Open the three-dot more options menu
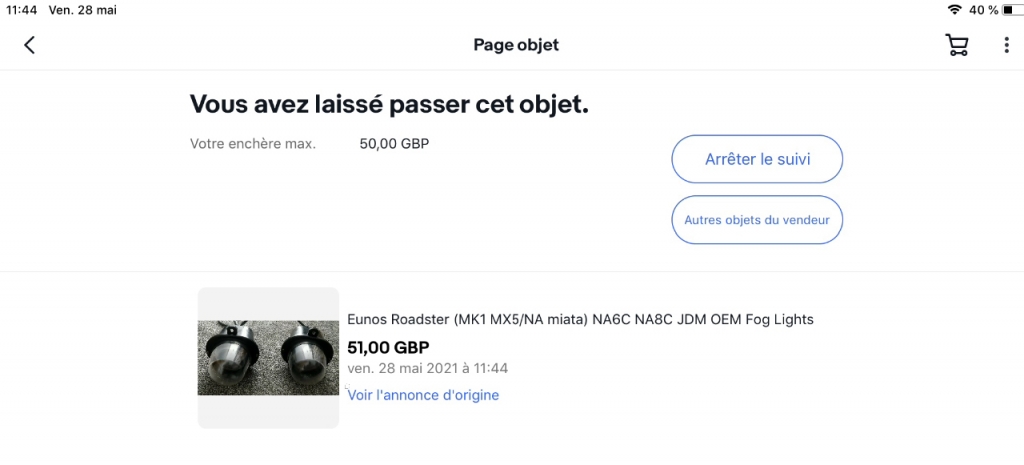1024x465 pixels. [x=1006, y=45]
